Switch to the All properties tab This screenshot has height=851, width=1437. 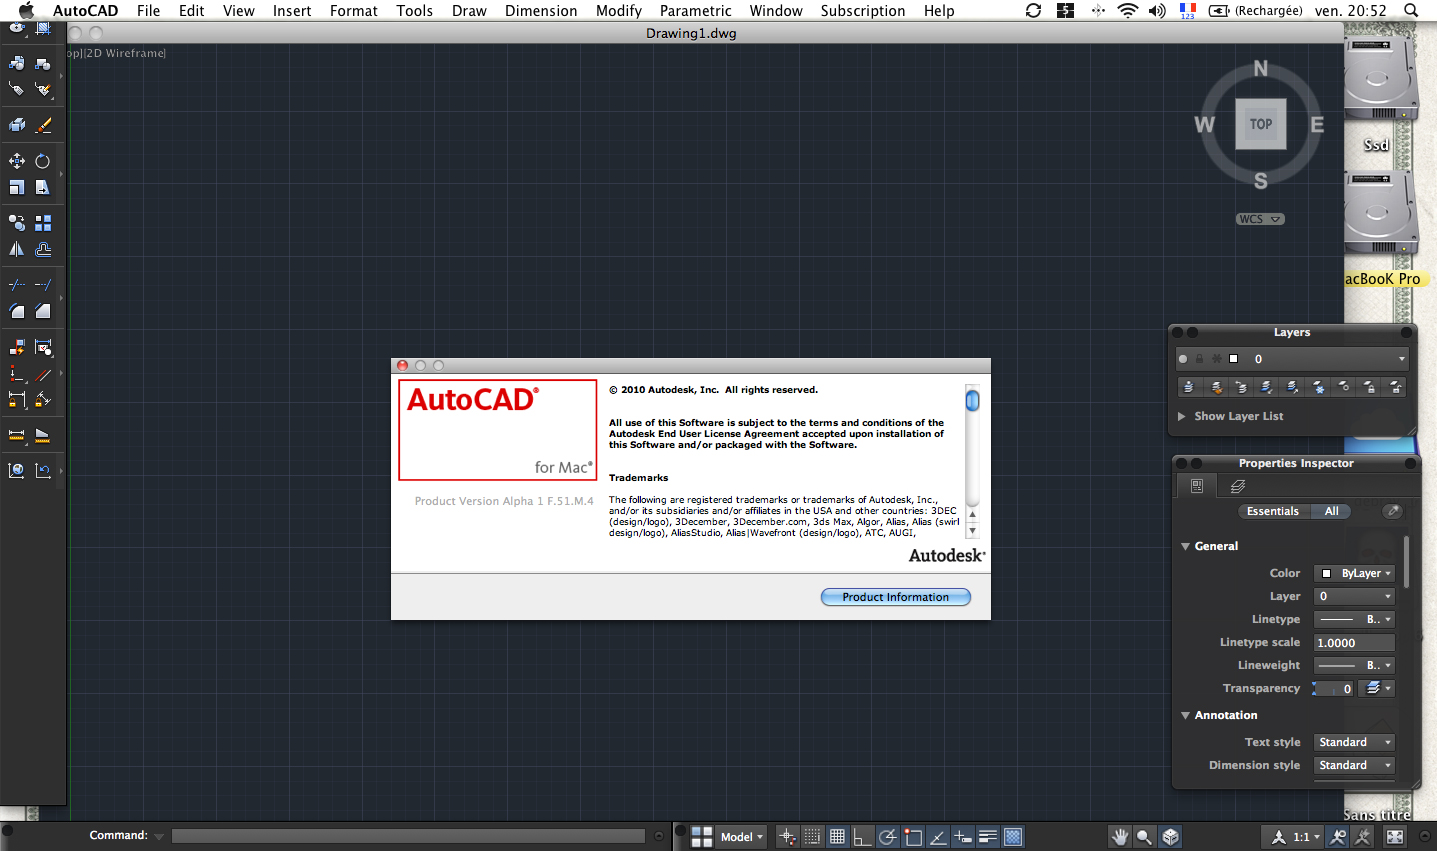click(1332, 511)
